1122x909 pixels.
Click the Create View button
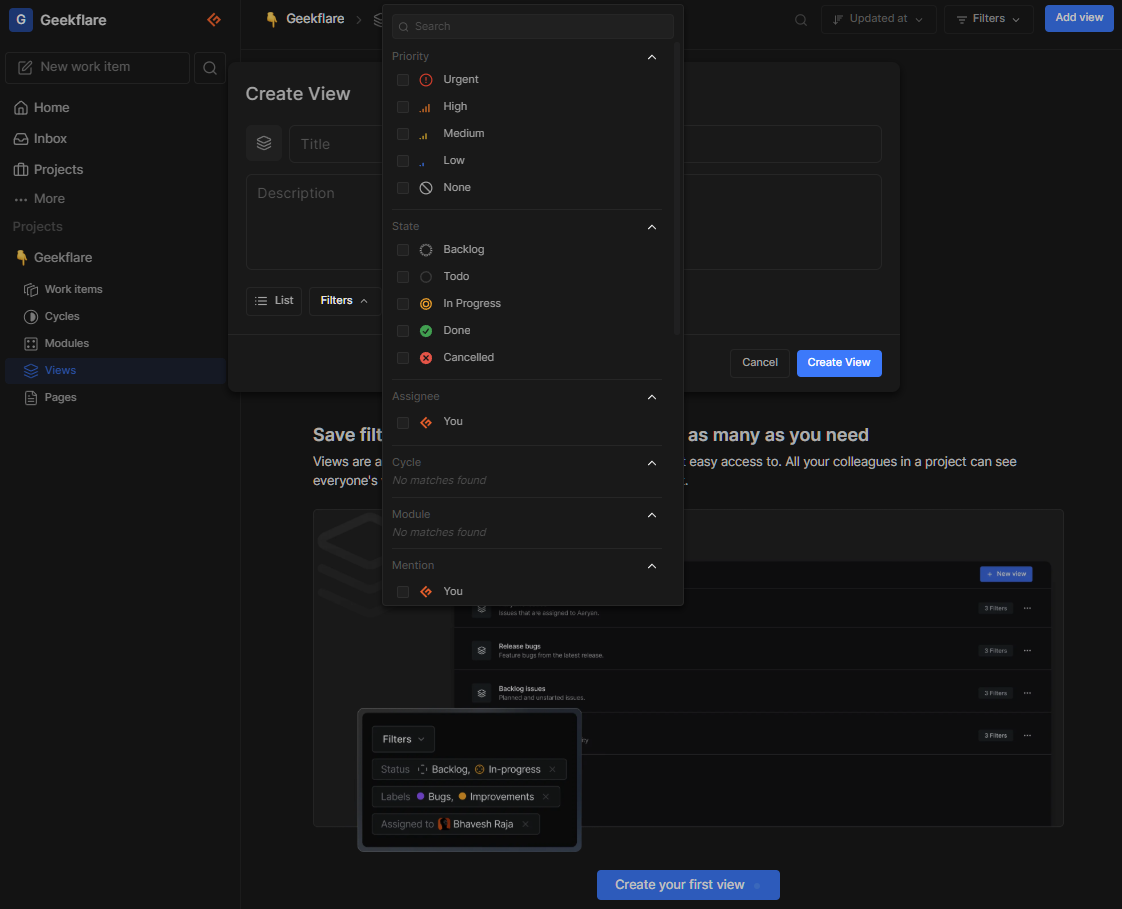pos(839,363)
